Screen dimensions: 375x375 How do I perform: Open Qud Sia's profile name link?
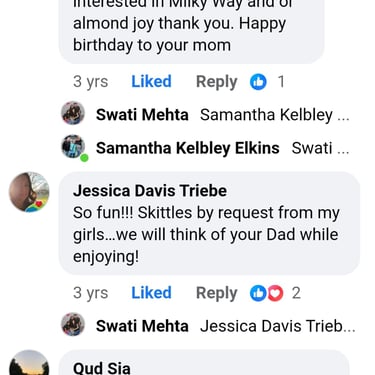pyautogui.click(x=102, y=368)
